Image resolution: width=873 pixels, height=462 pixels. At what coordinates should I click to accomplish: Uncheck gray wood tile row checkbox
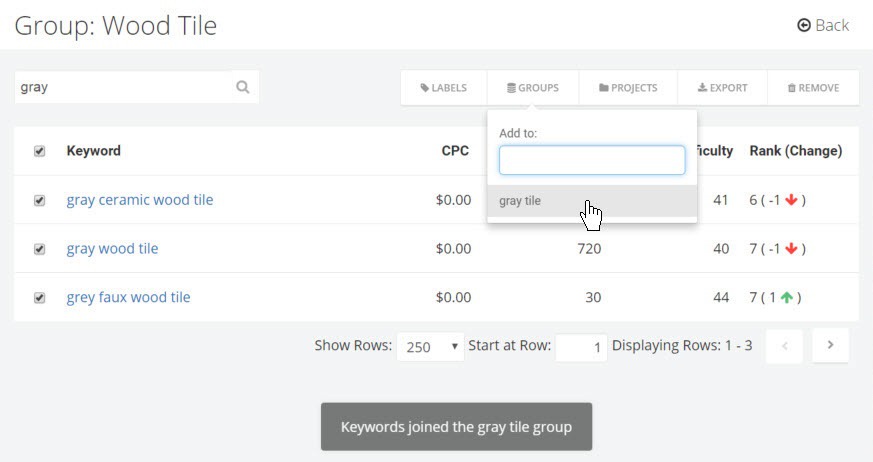click(40, 249)
